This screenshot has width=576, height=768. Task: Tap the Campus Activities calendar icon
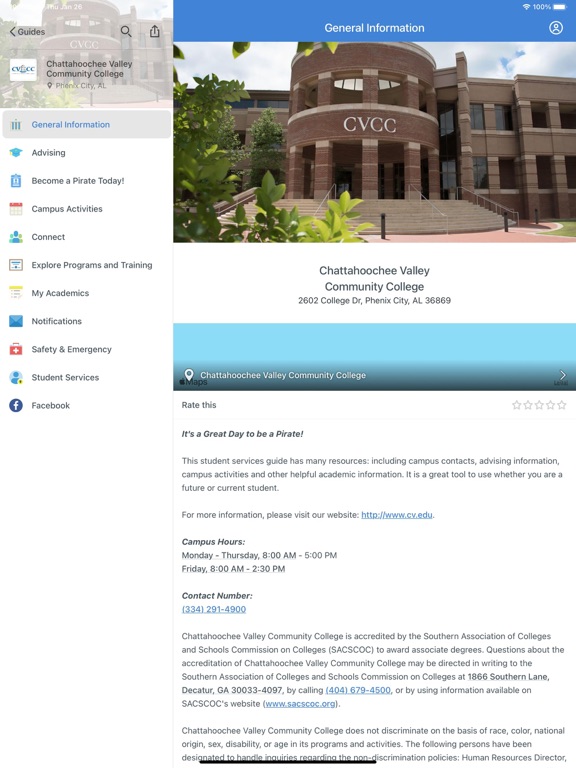coord(16,209)
